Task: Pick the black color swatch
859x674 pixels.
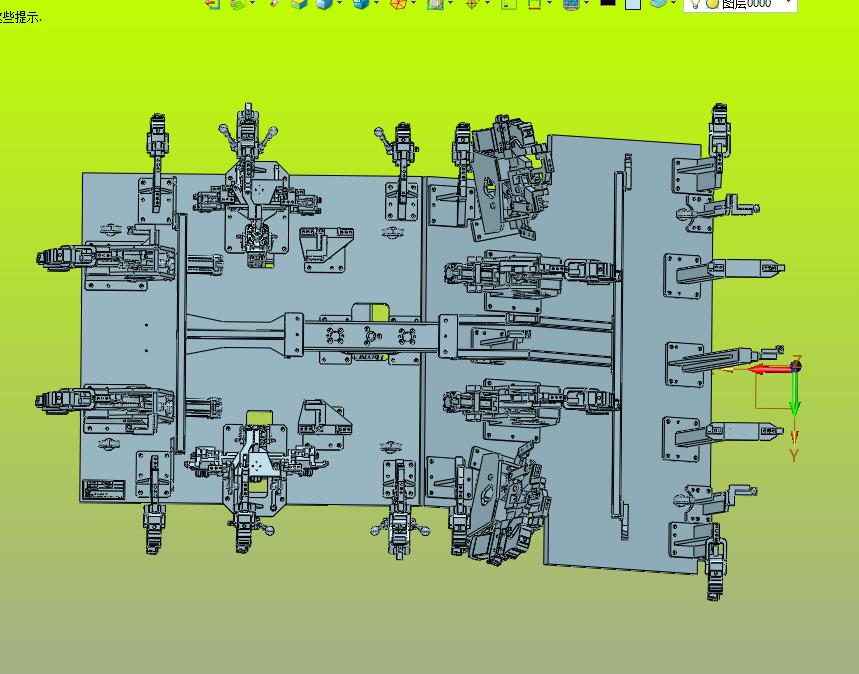Action: click(x=608, y=3)
